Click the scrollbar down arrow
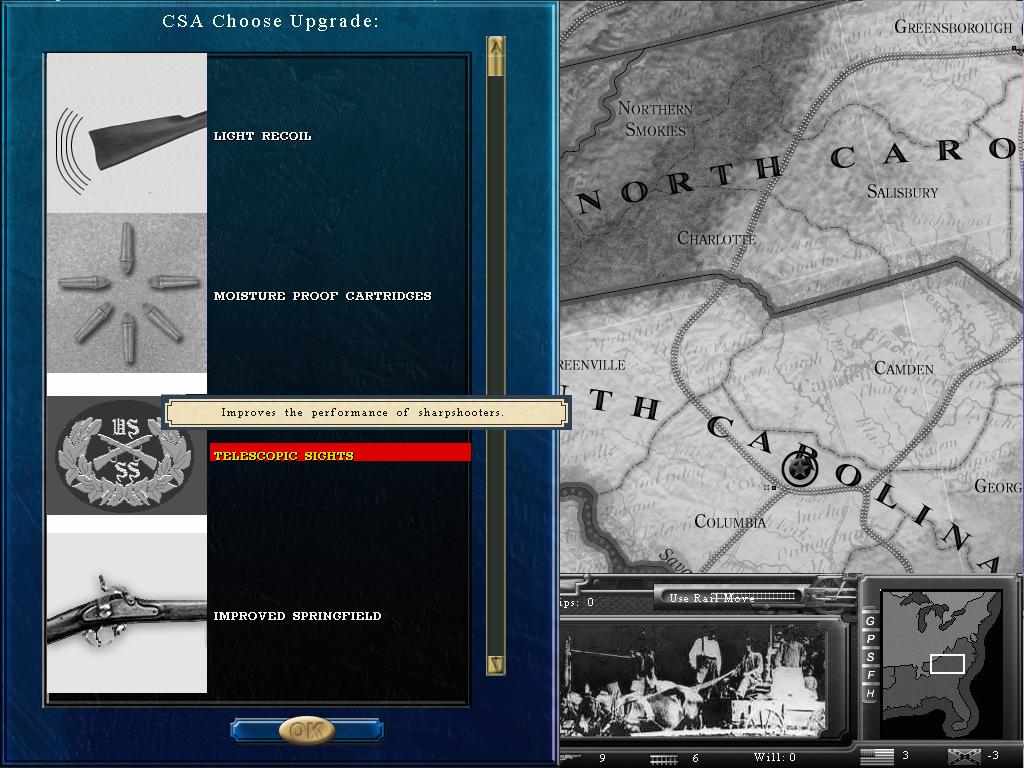 point(496,664)
